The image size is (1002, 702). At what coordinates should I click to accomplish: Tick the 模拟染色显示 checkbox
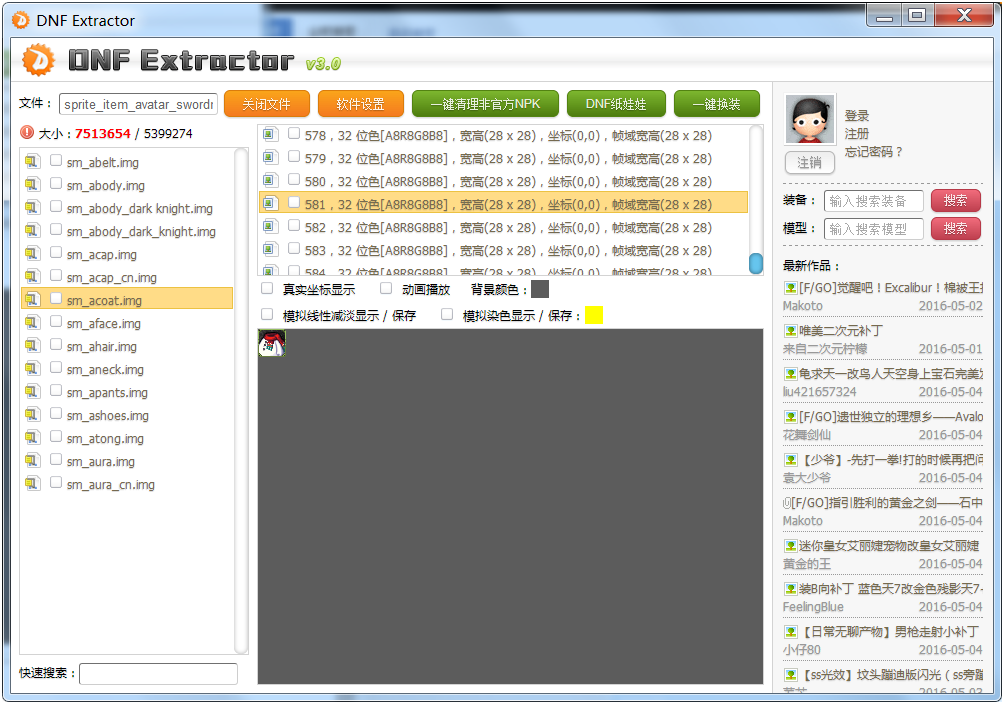pos(447,315)
